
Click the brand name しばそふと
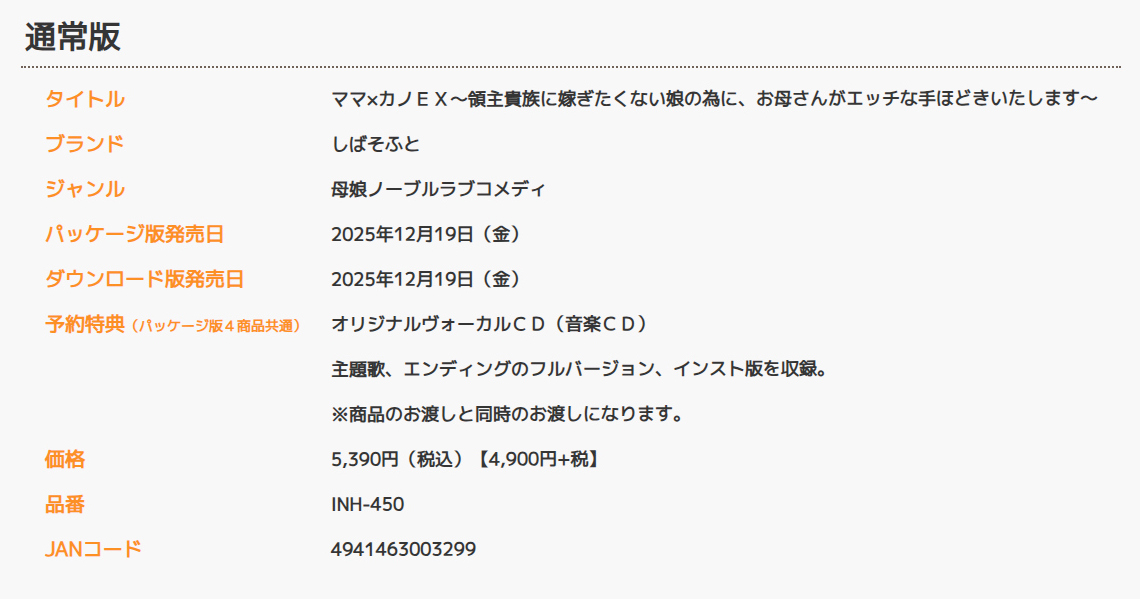[x=375, y=144]
